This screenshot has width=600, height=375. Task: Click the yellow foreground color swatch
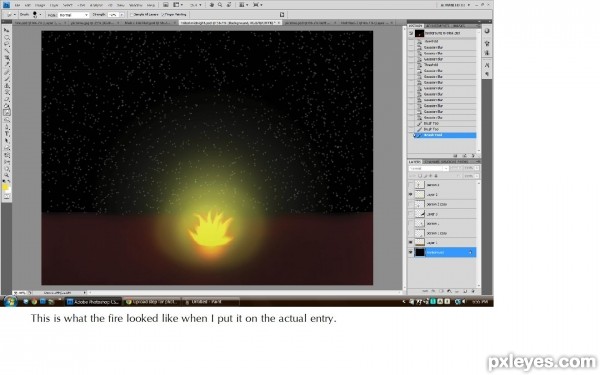click(5, 187)
